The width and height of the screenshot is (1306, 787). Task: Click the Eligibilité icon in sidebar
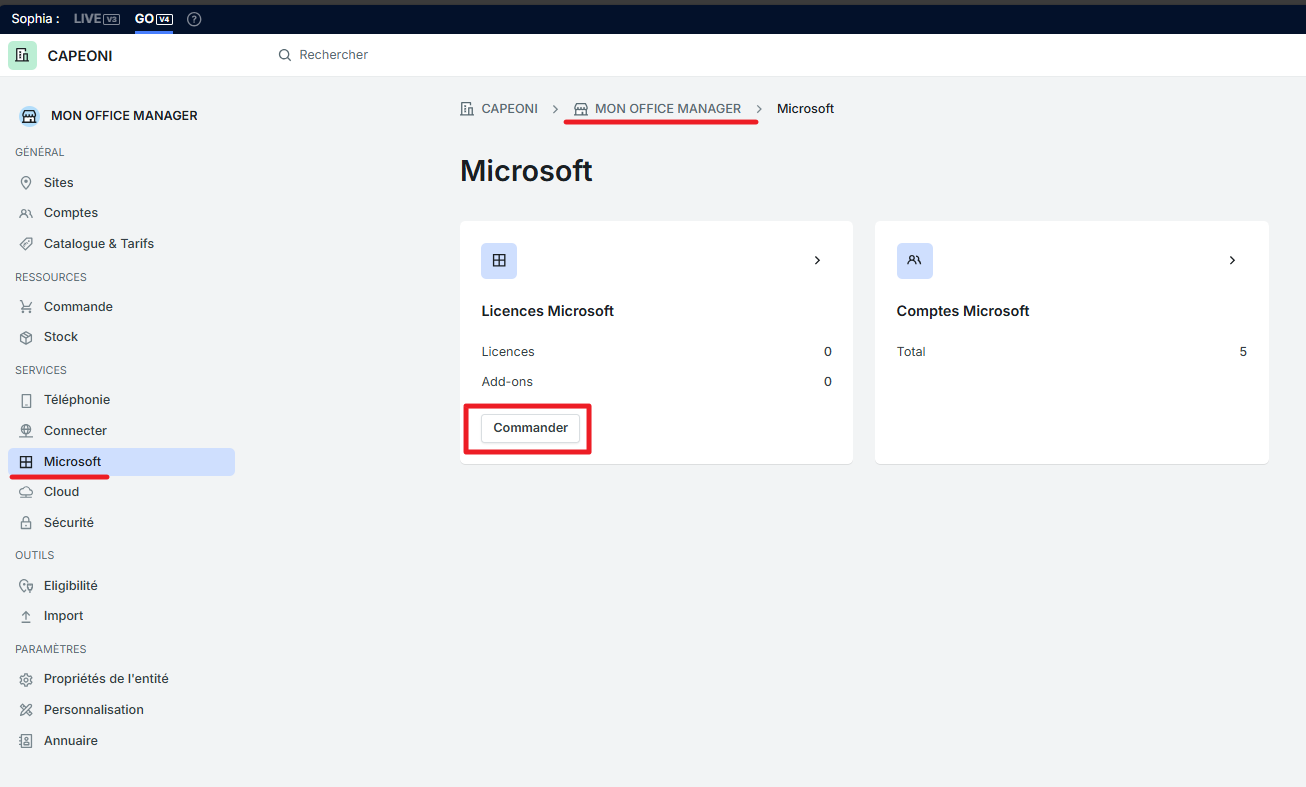26,586
